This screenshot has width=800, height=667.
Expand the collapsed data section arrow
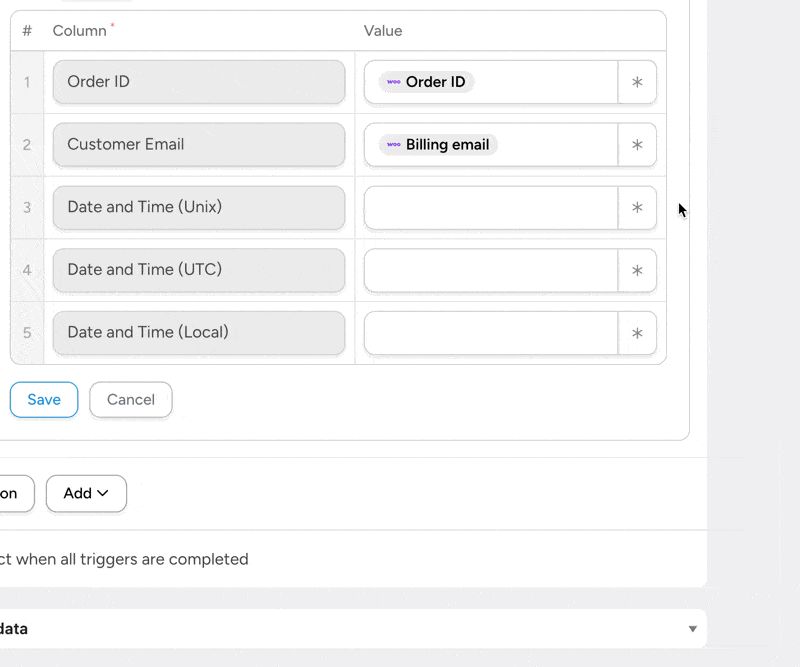click(692, 629)
